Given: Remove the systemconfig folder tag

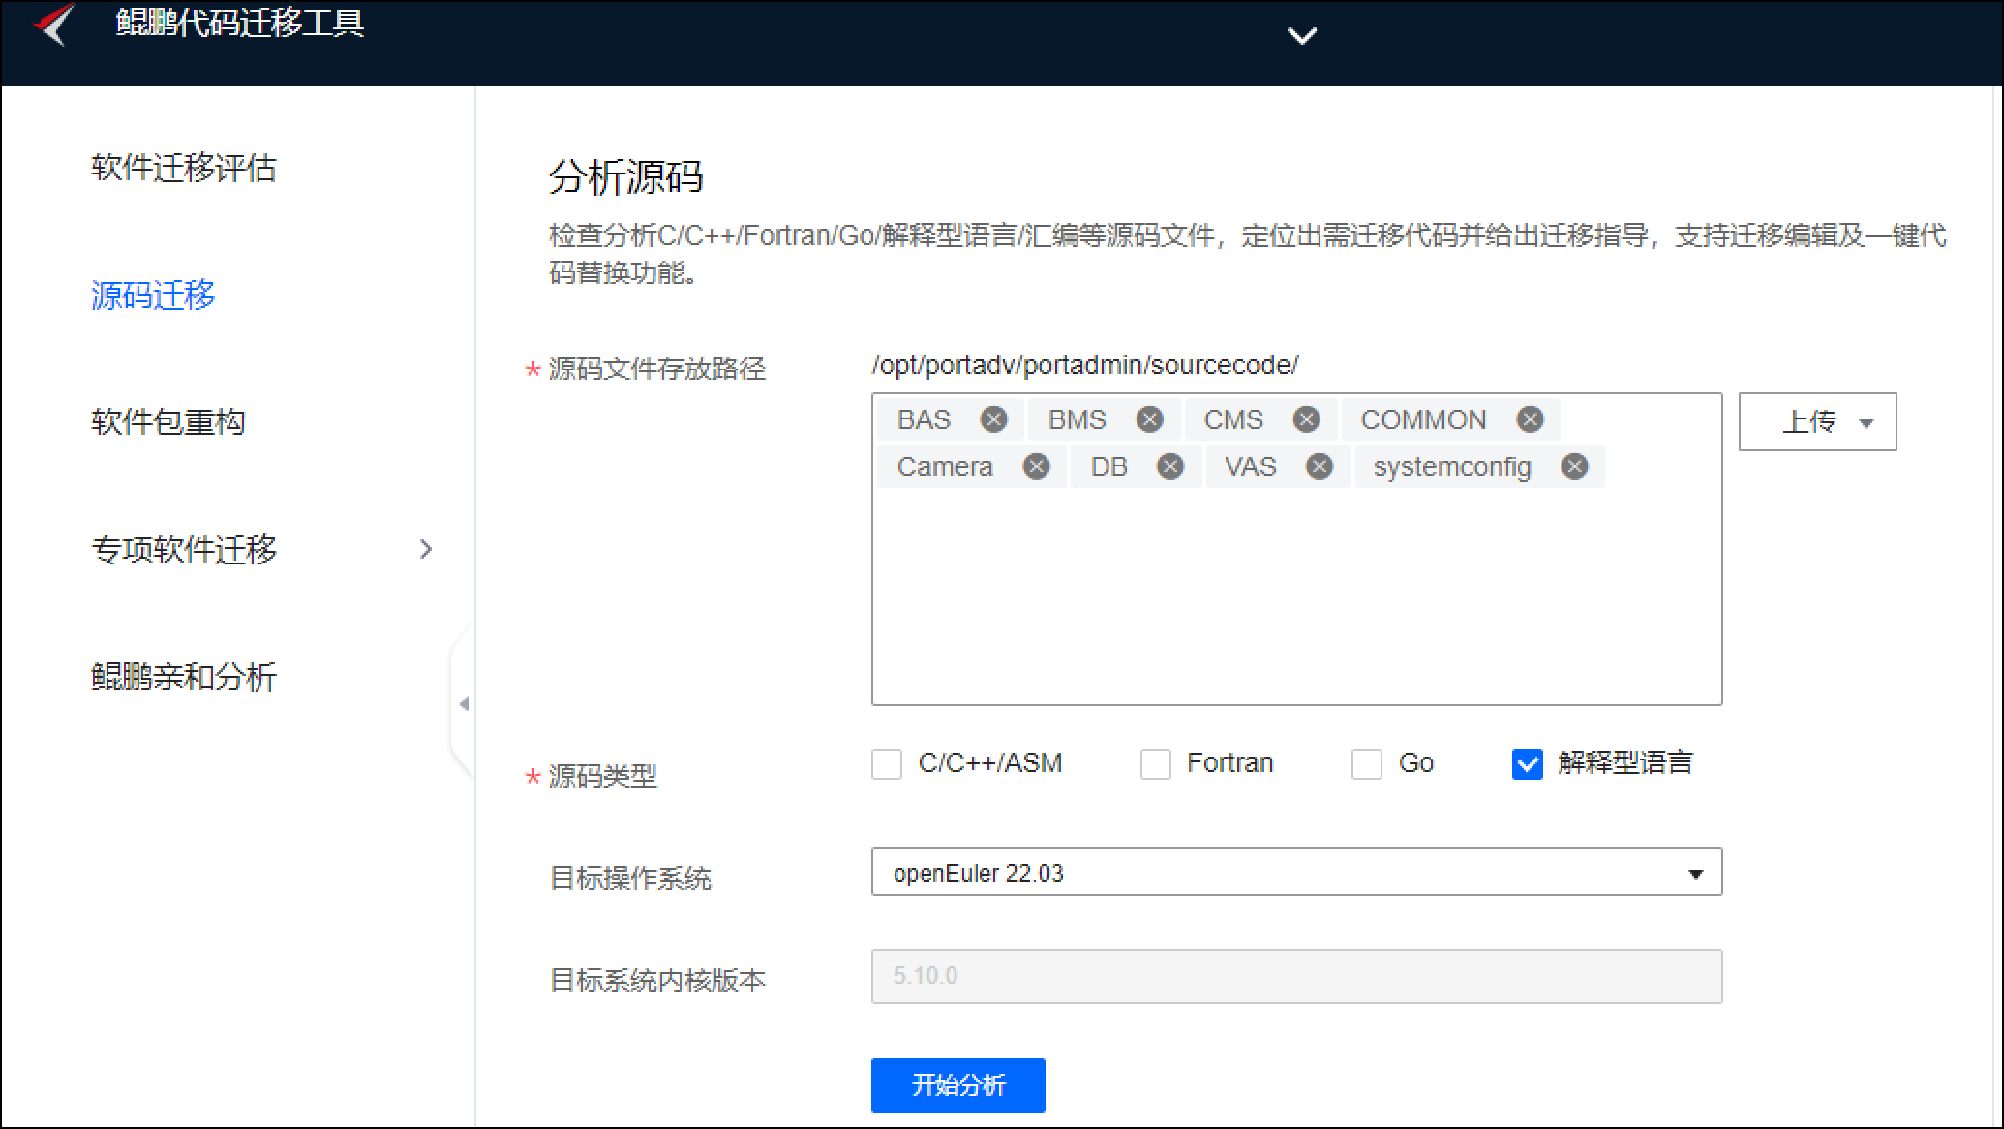Looking at the screenshot, I should (1575, 467).
